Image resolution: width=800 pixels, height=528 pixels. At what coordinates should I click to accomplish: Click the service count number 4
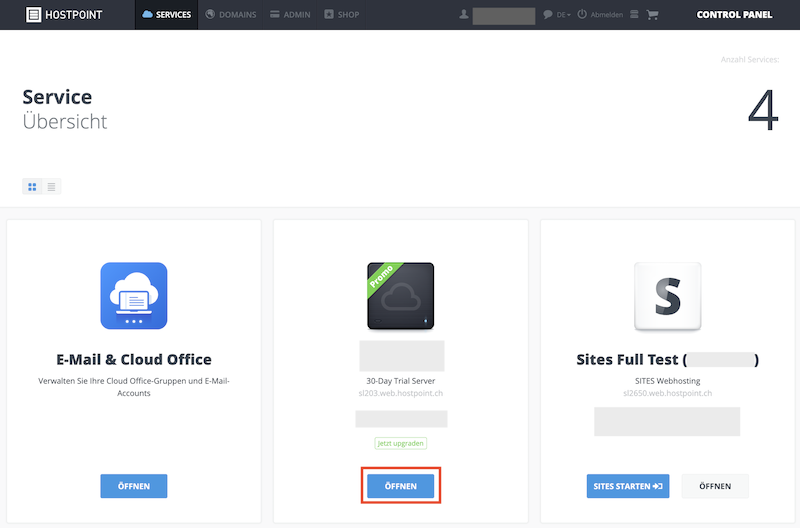click(763, 110)
